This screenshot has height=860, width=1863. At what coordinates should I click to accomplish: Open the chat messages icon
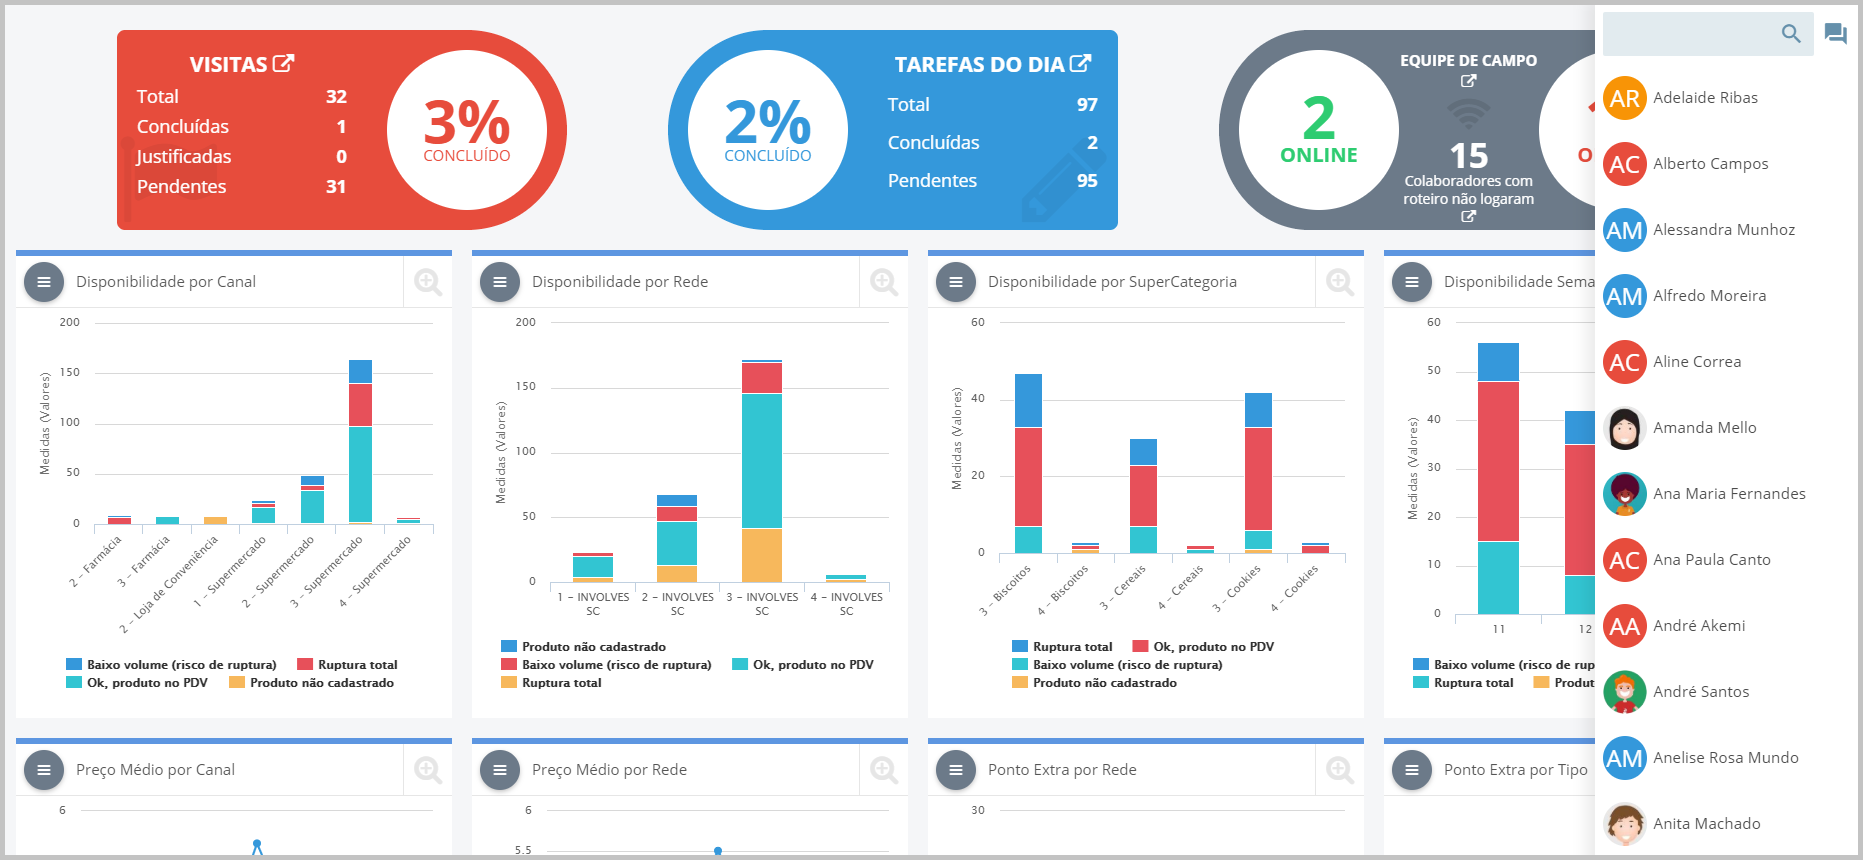[1835, 34]
